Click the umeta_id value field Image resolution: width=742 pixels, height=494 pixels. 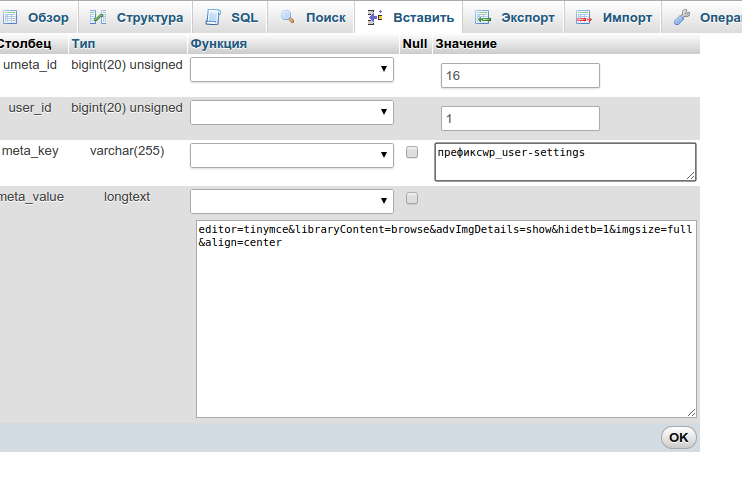[519, 76]
